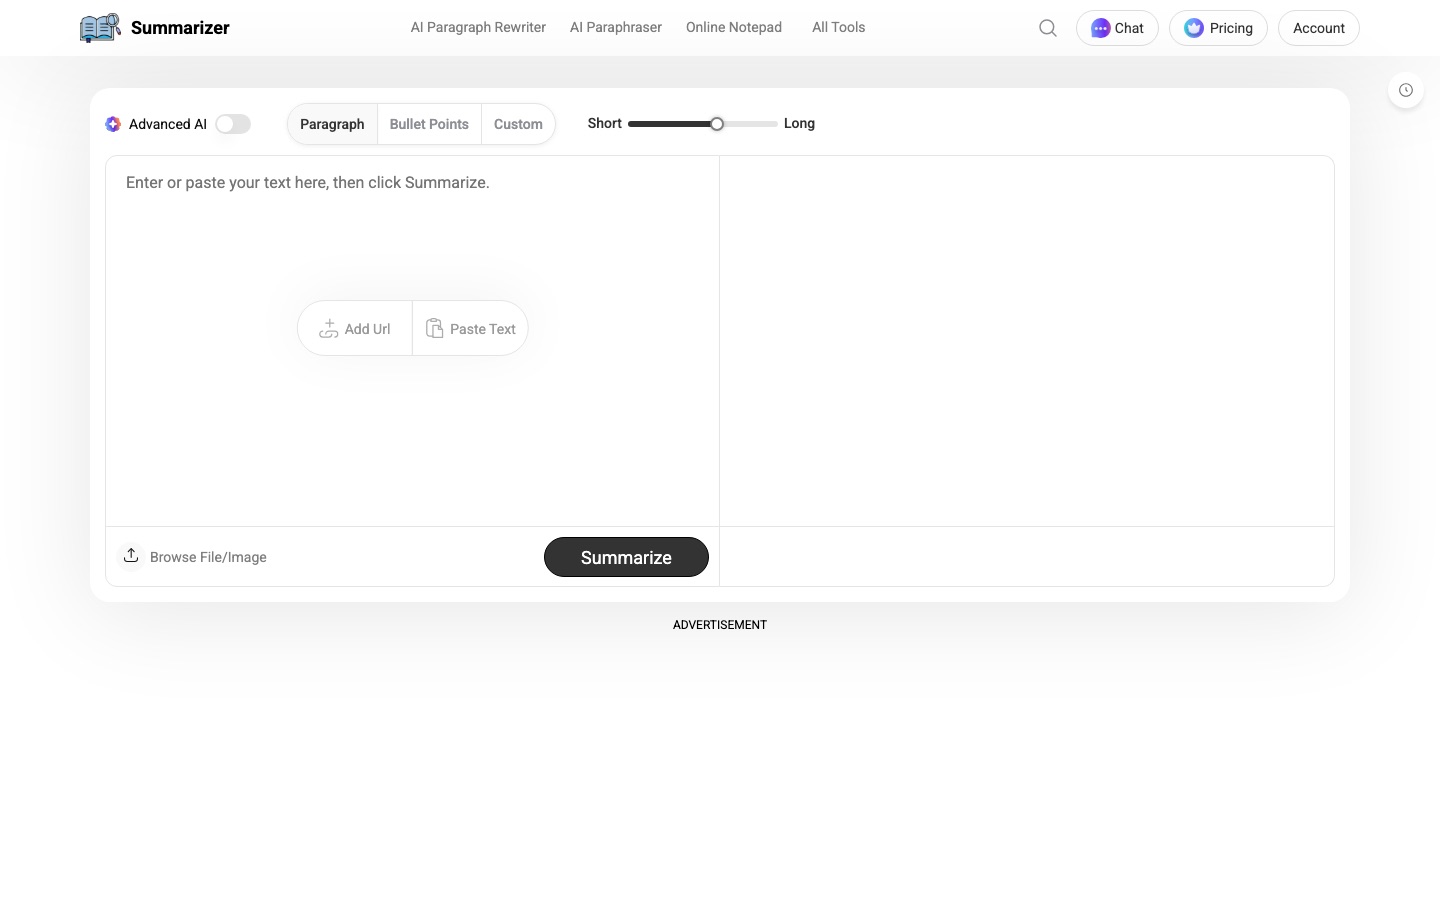View the Pricing page
Image resolution: width=1440 pixels, height=900 pixels.
[x=1218, y=28]
